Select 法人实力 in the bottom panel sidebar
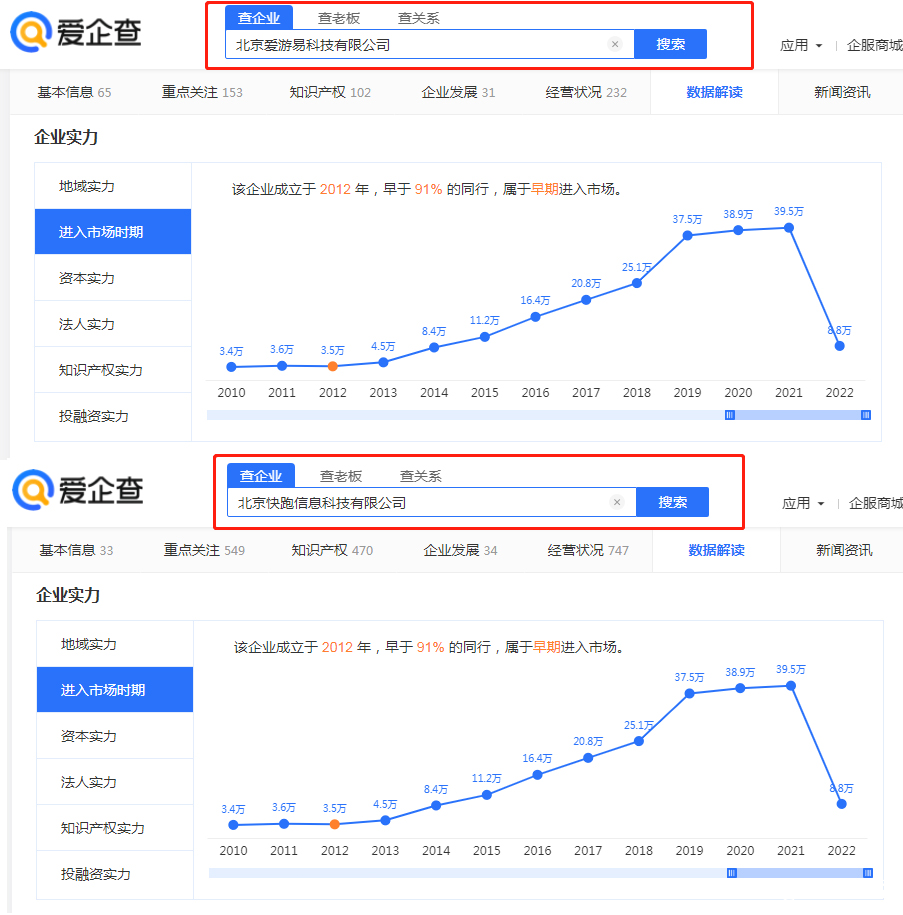The height and width of the screenshot is (915, 903). pos(115,782)
